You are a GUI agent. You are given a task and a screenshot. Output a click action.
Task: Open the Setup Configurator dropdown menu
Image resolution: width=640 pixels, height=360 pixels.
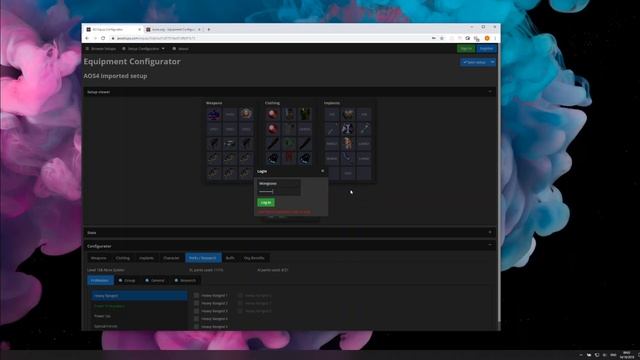click(x=143, y=49)
